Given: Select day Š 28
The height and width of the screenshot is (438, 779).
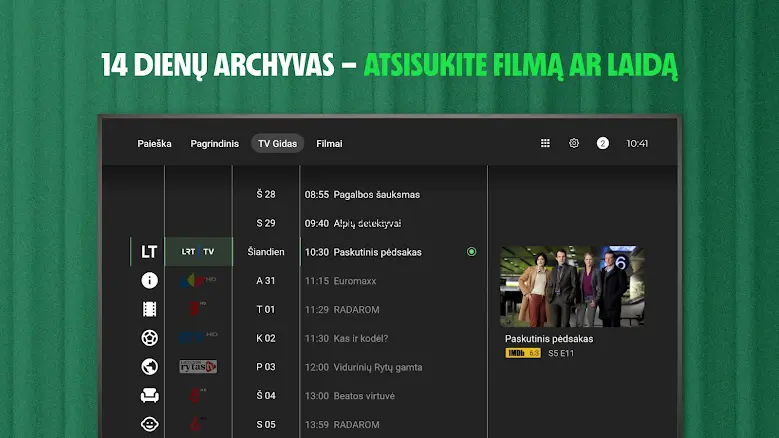Looking at the screenshot, I should click(x=266, y=194).
